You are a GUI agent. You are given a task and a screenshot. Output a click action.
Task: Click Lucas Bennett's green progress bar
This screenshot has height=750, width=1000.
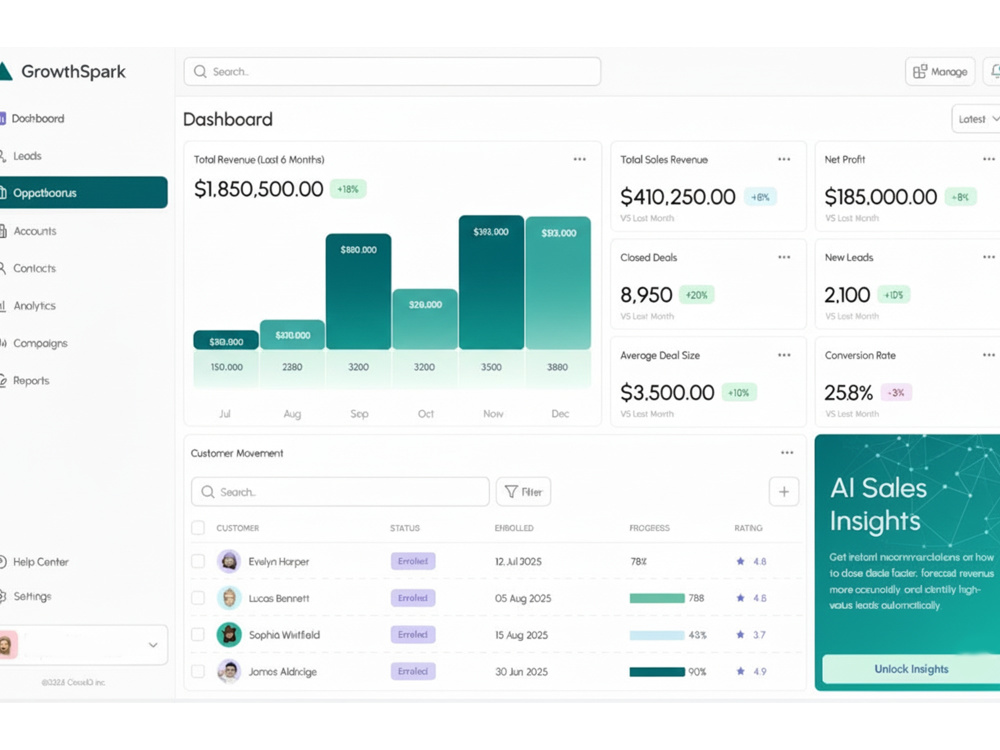[x=657, y=598]
